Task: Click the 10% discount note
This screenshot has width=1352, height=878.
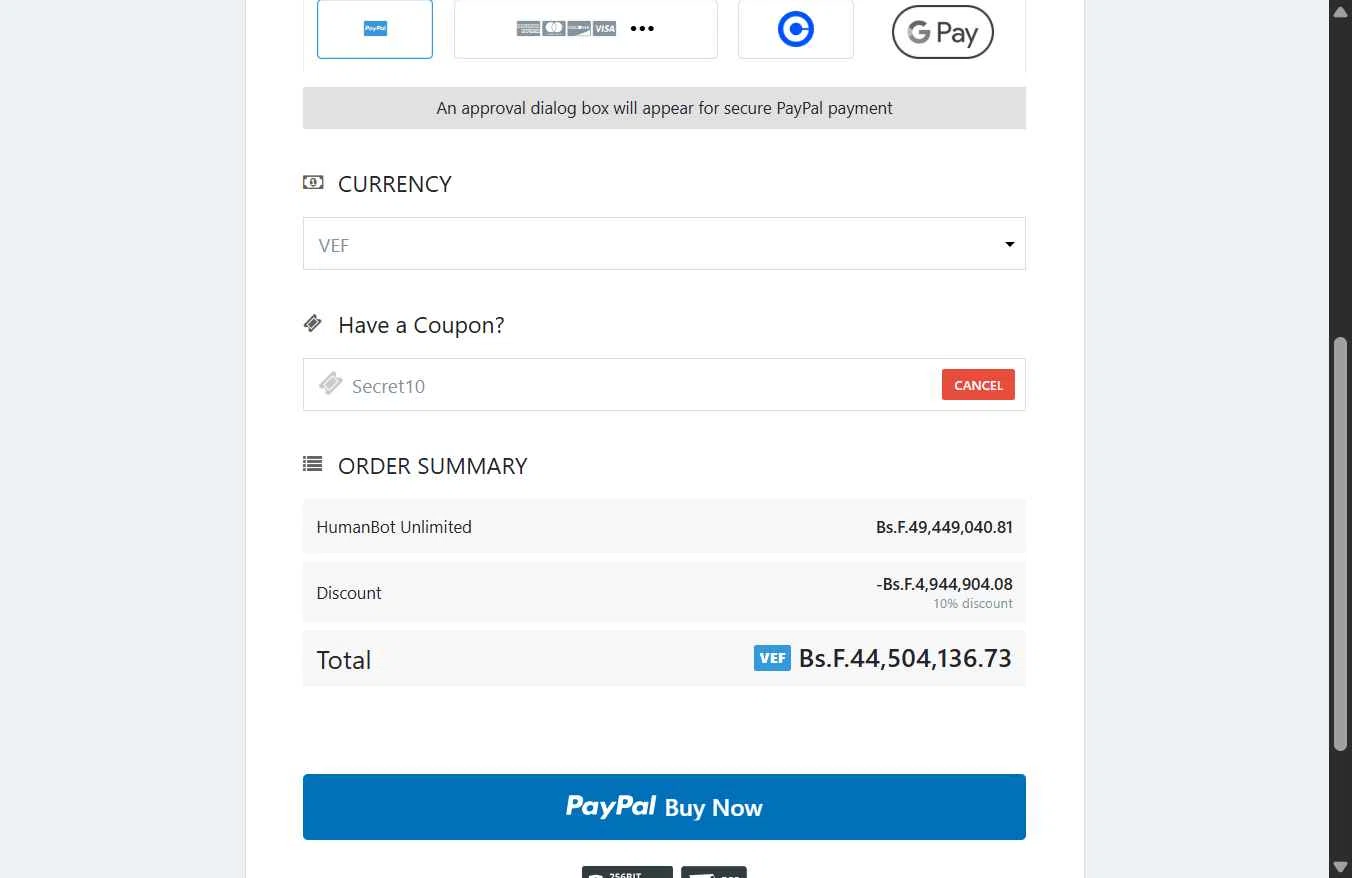Action: click(973, 604)
